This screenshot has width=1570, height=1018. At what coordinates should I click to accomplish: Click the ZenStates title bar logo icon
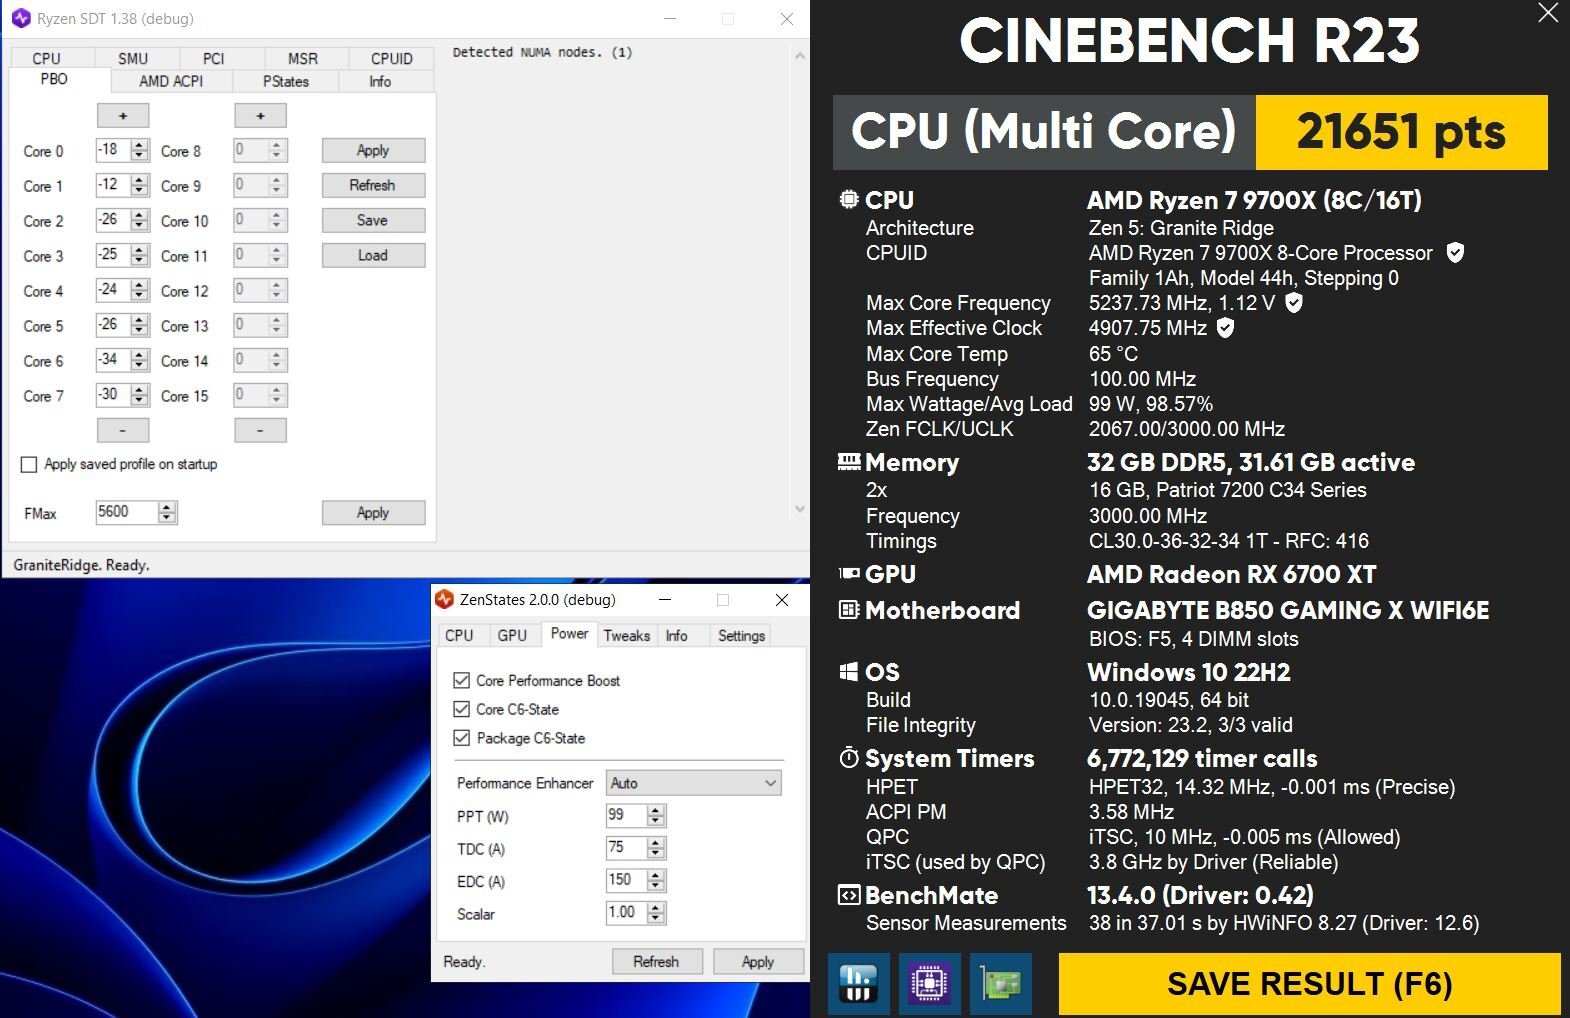(445, 599)
